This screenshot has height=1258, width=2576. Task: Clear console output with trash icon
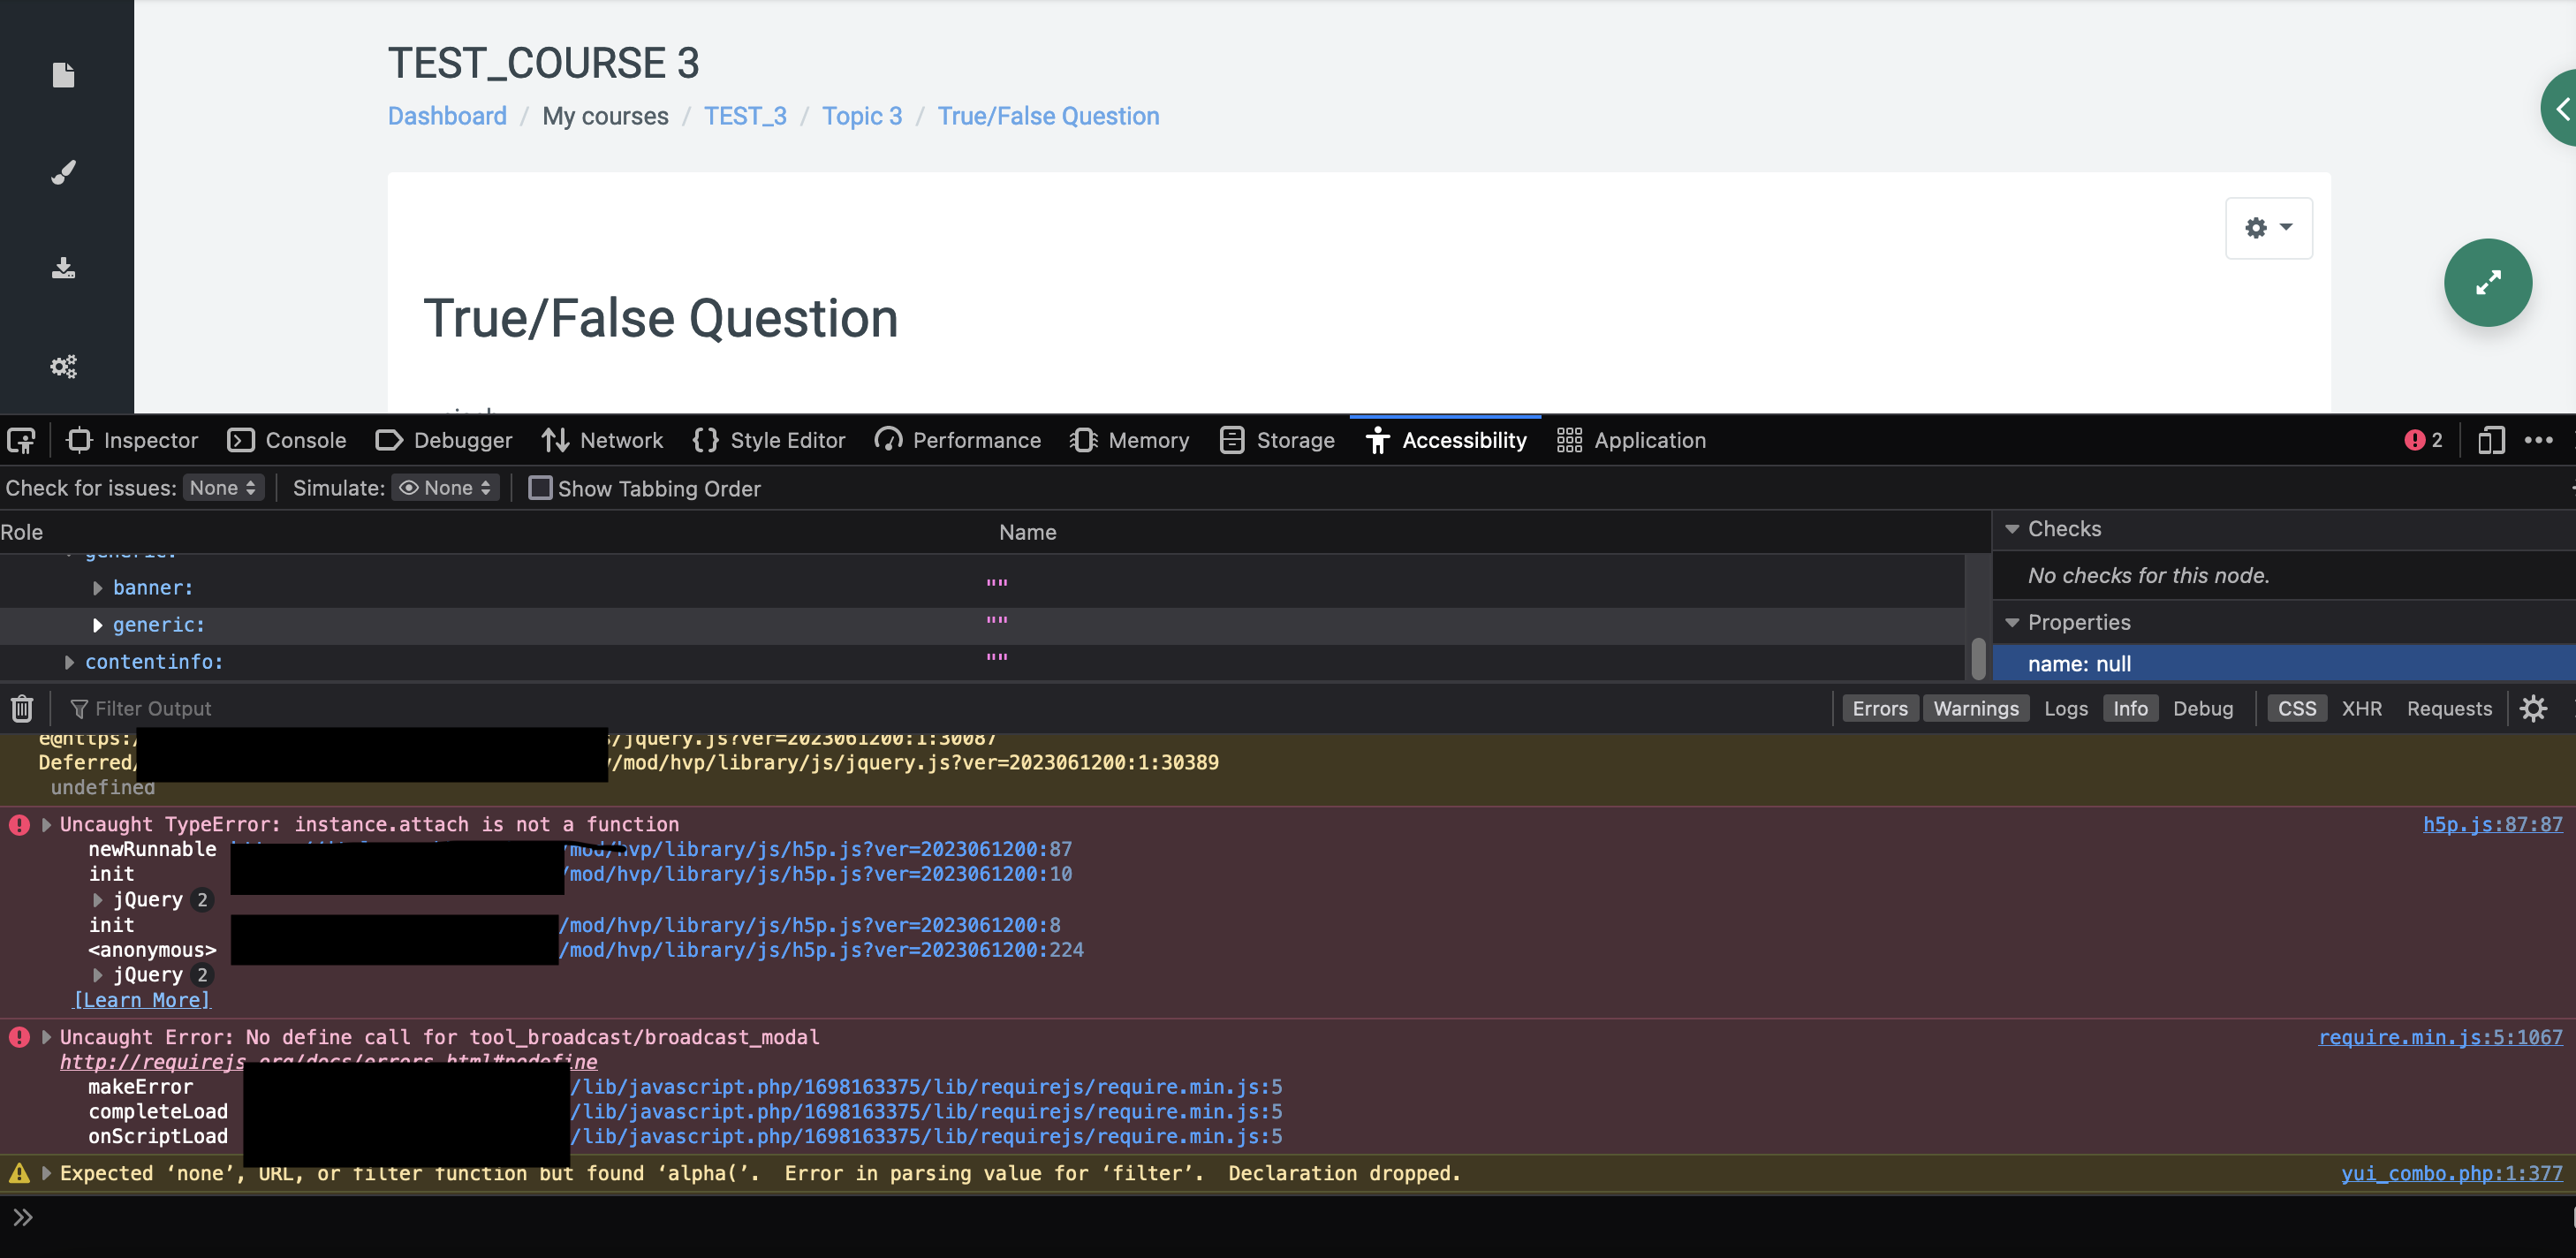22,708
